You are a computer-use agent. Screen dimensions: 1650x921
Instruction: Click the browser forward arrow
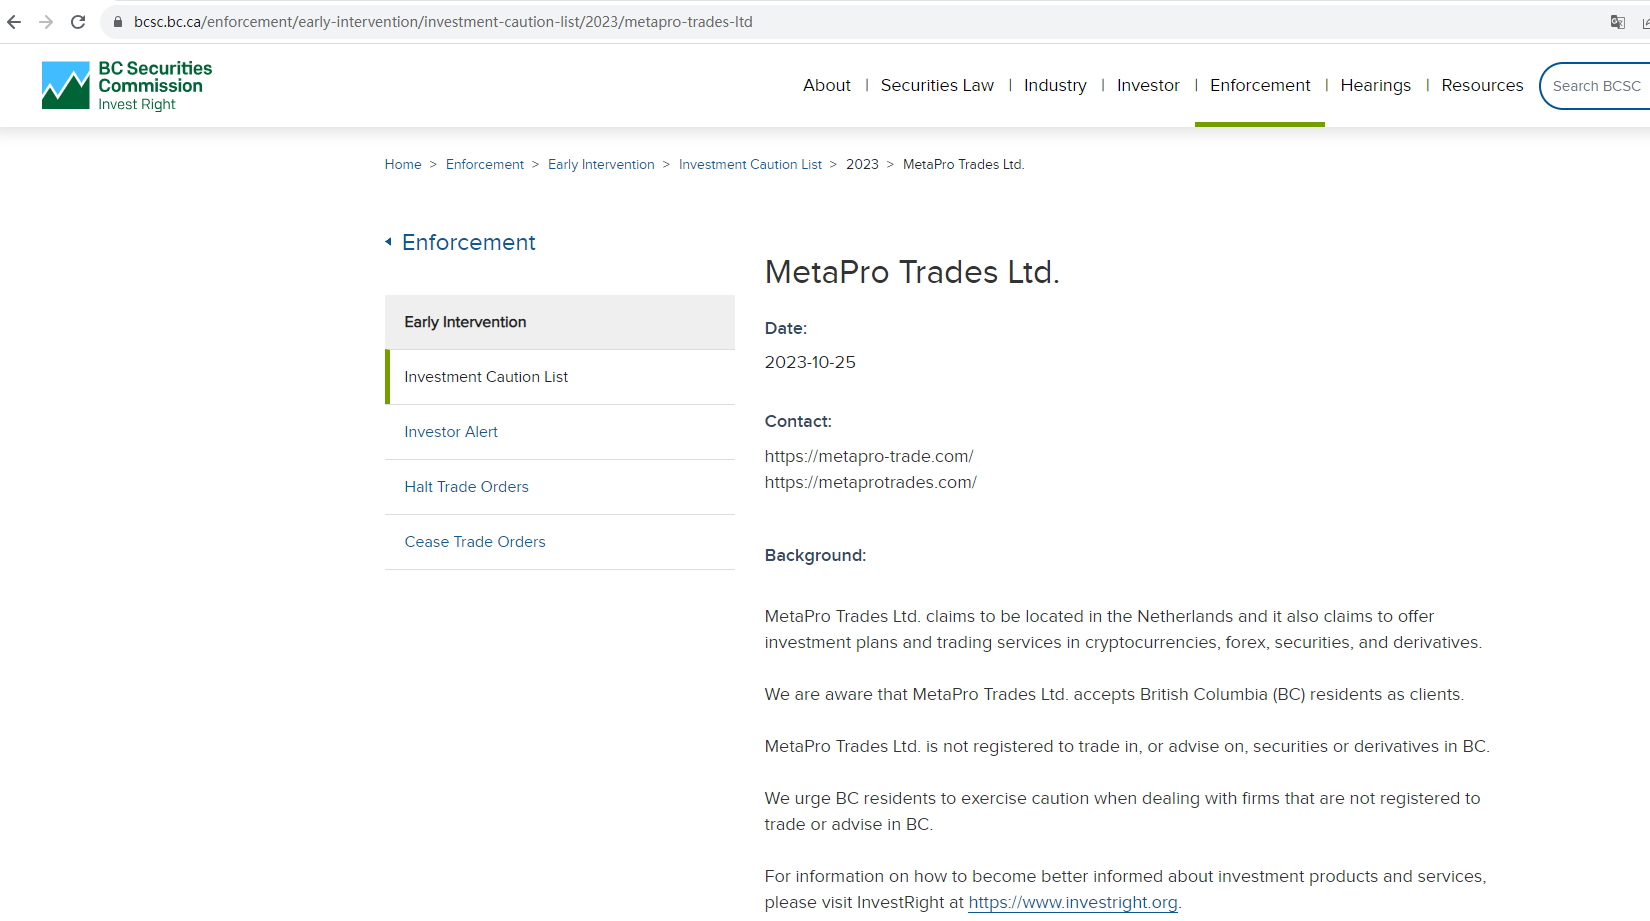pos(46,22)
